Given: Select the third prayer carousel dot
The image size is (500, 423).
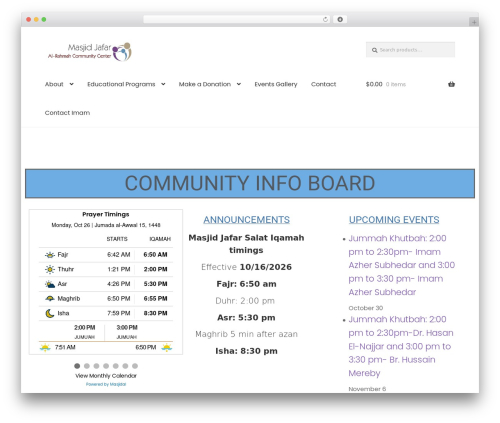Looking at the screenshot, I should tap(96, 366).
